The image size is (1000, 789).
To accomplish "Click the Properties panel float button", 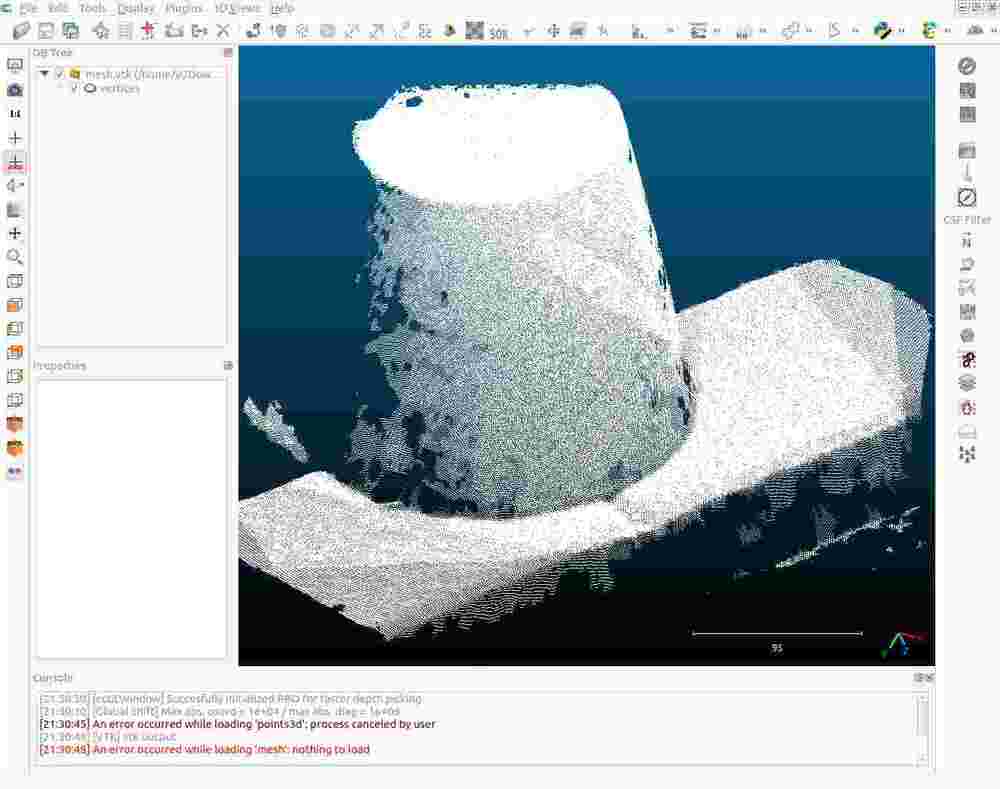I will [x=227, y=366].
